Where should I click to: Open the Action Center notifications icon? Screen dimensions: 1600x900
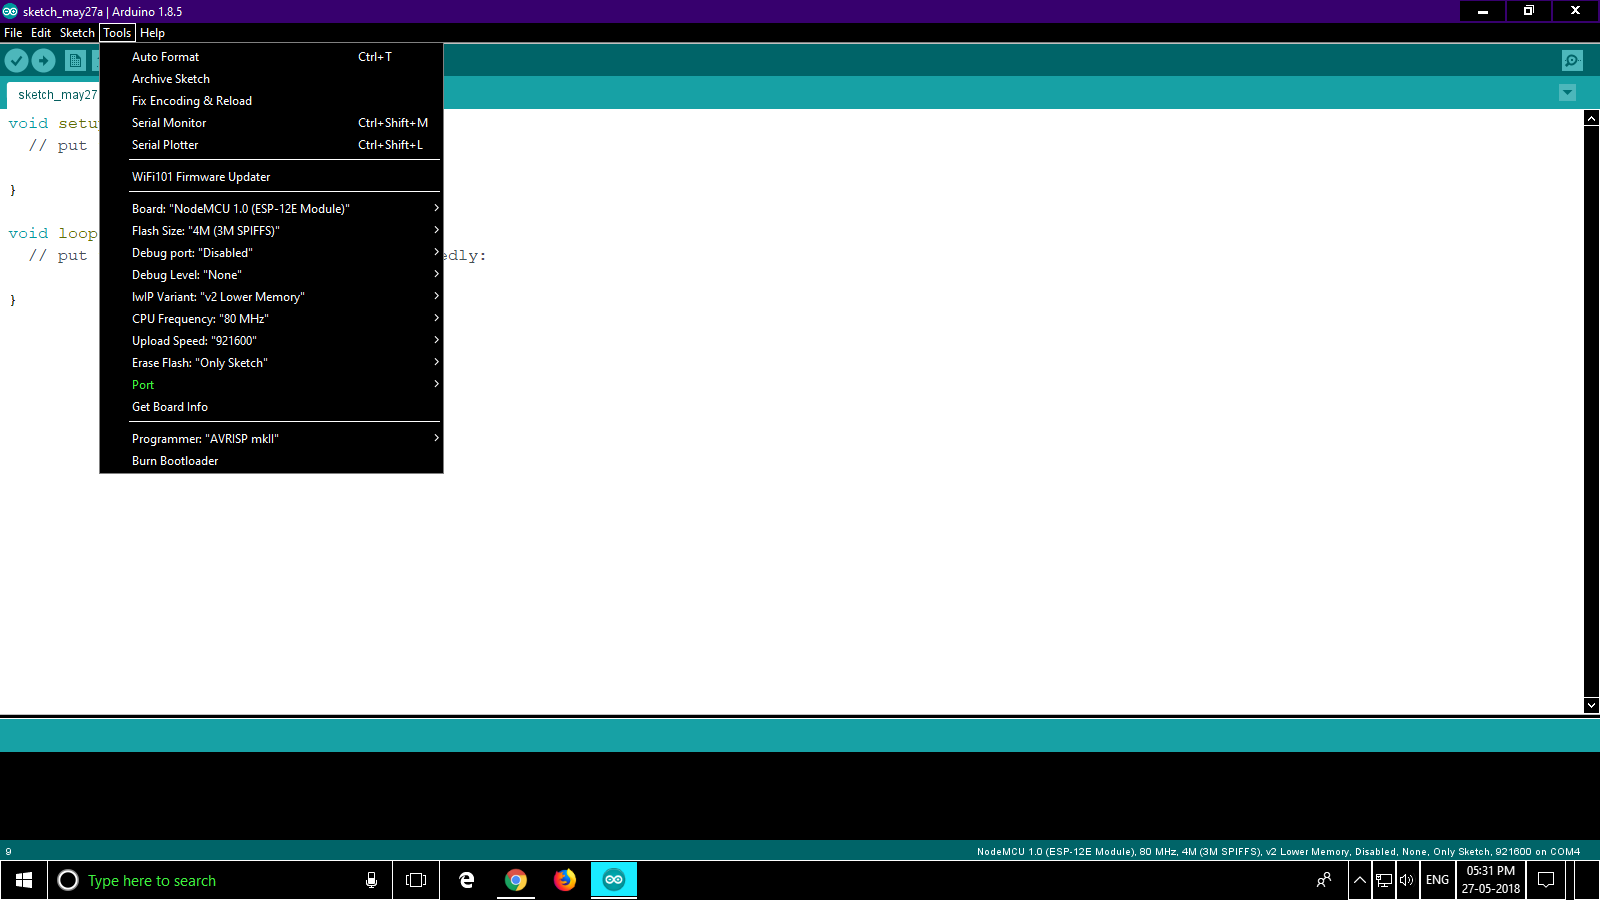(1546, 880)
